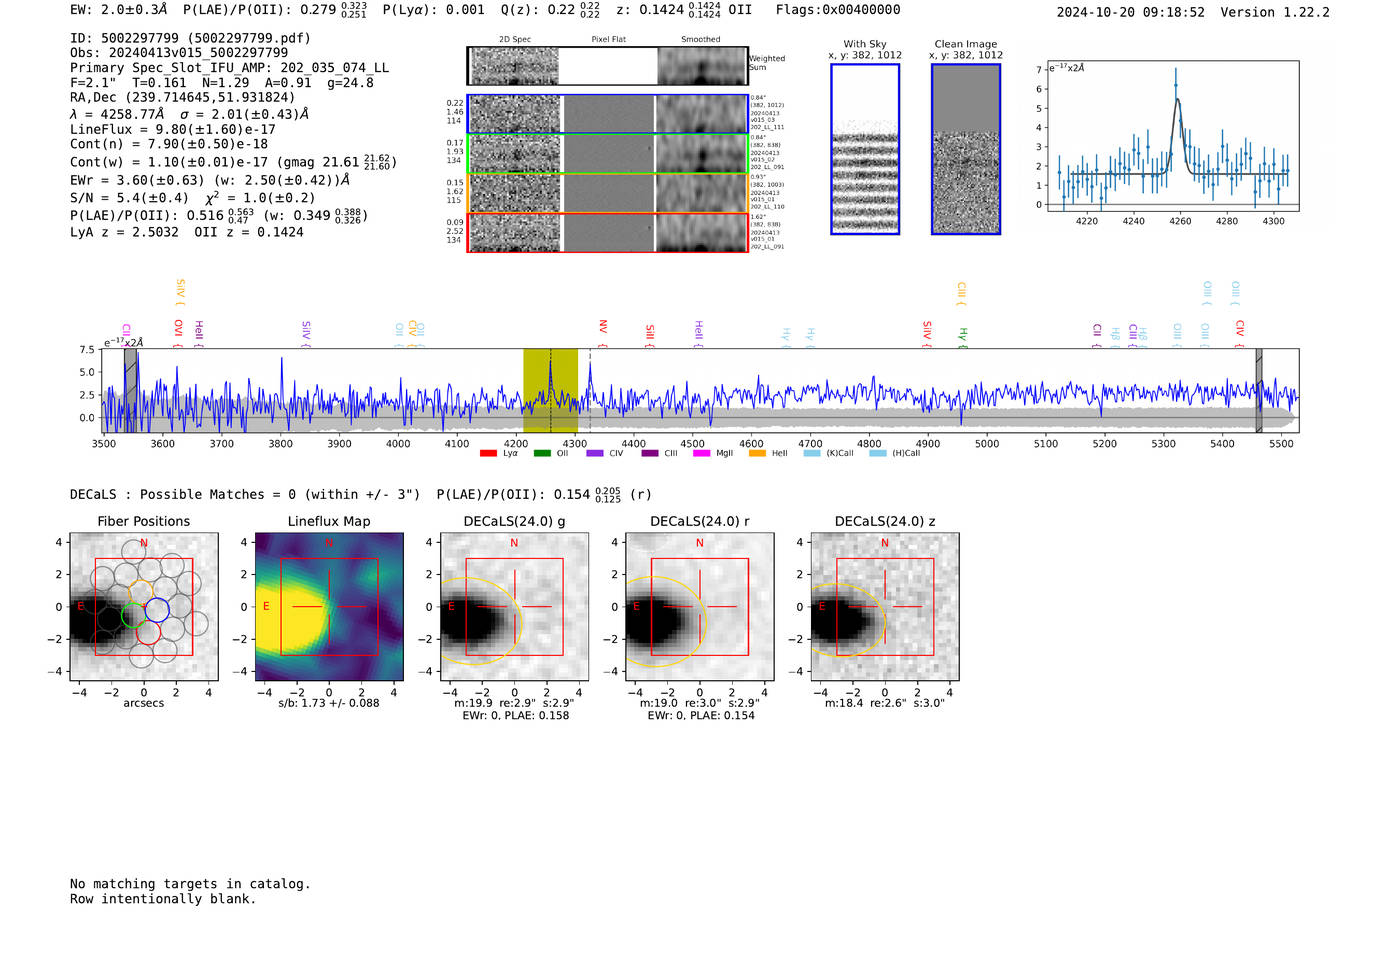Click the λ = 4258.77Å wavelength line
This screenshot has height=953, width=1400.
click(x=189, y=114)
